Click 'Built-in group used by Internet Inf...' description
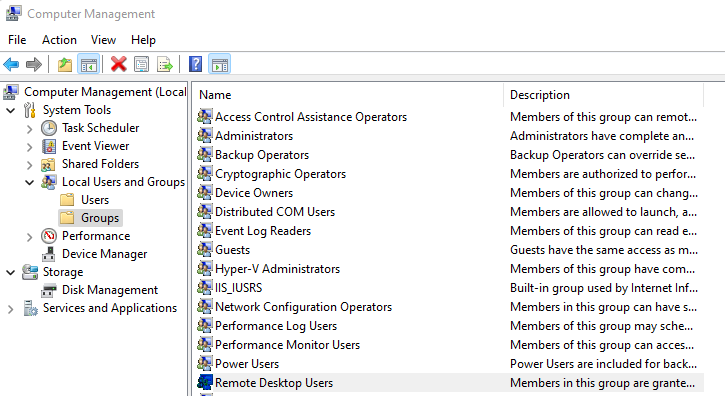The width and height of the screenshot is (725, 396). [604, 288]
